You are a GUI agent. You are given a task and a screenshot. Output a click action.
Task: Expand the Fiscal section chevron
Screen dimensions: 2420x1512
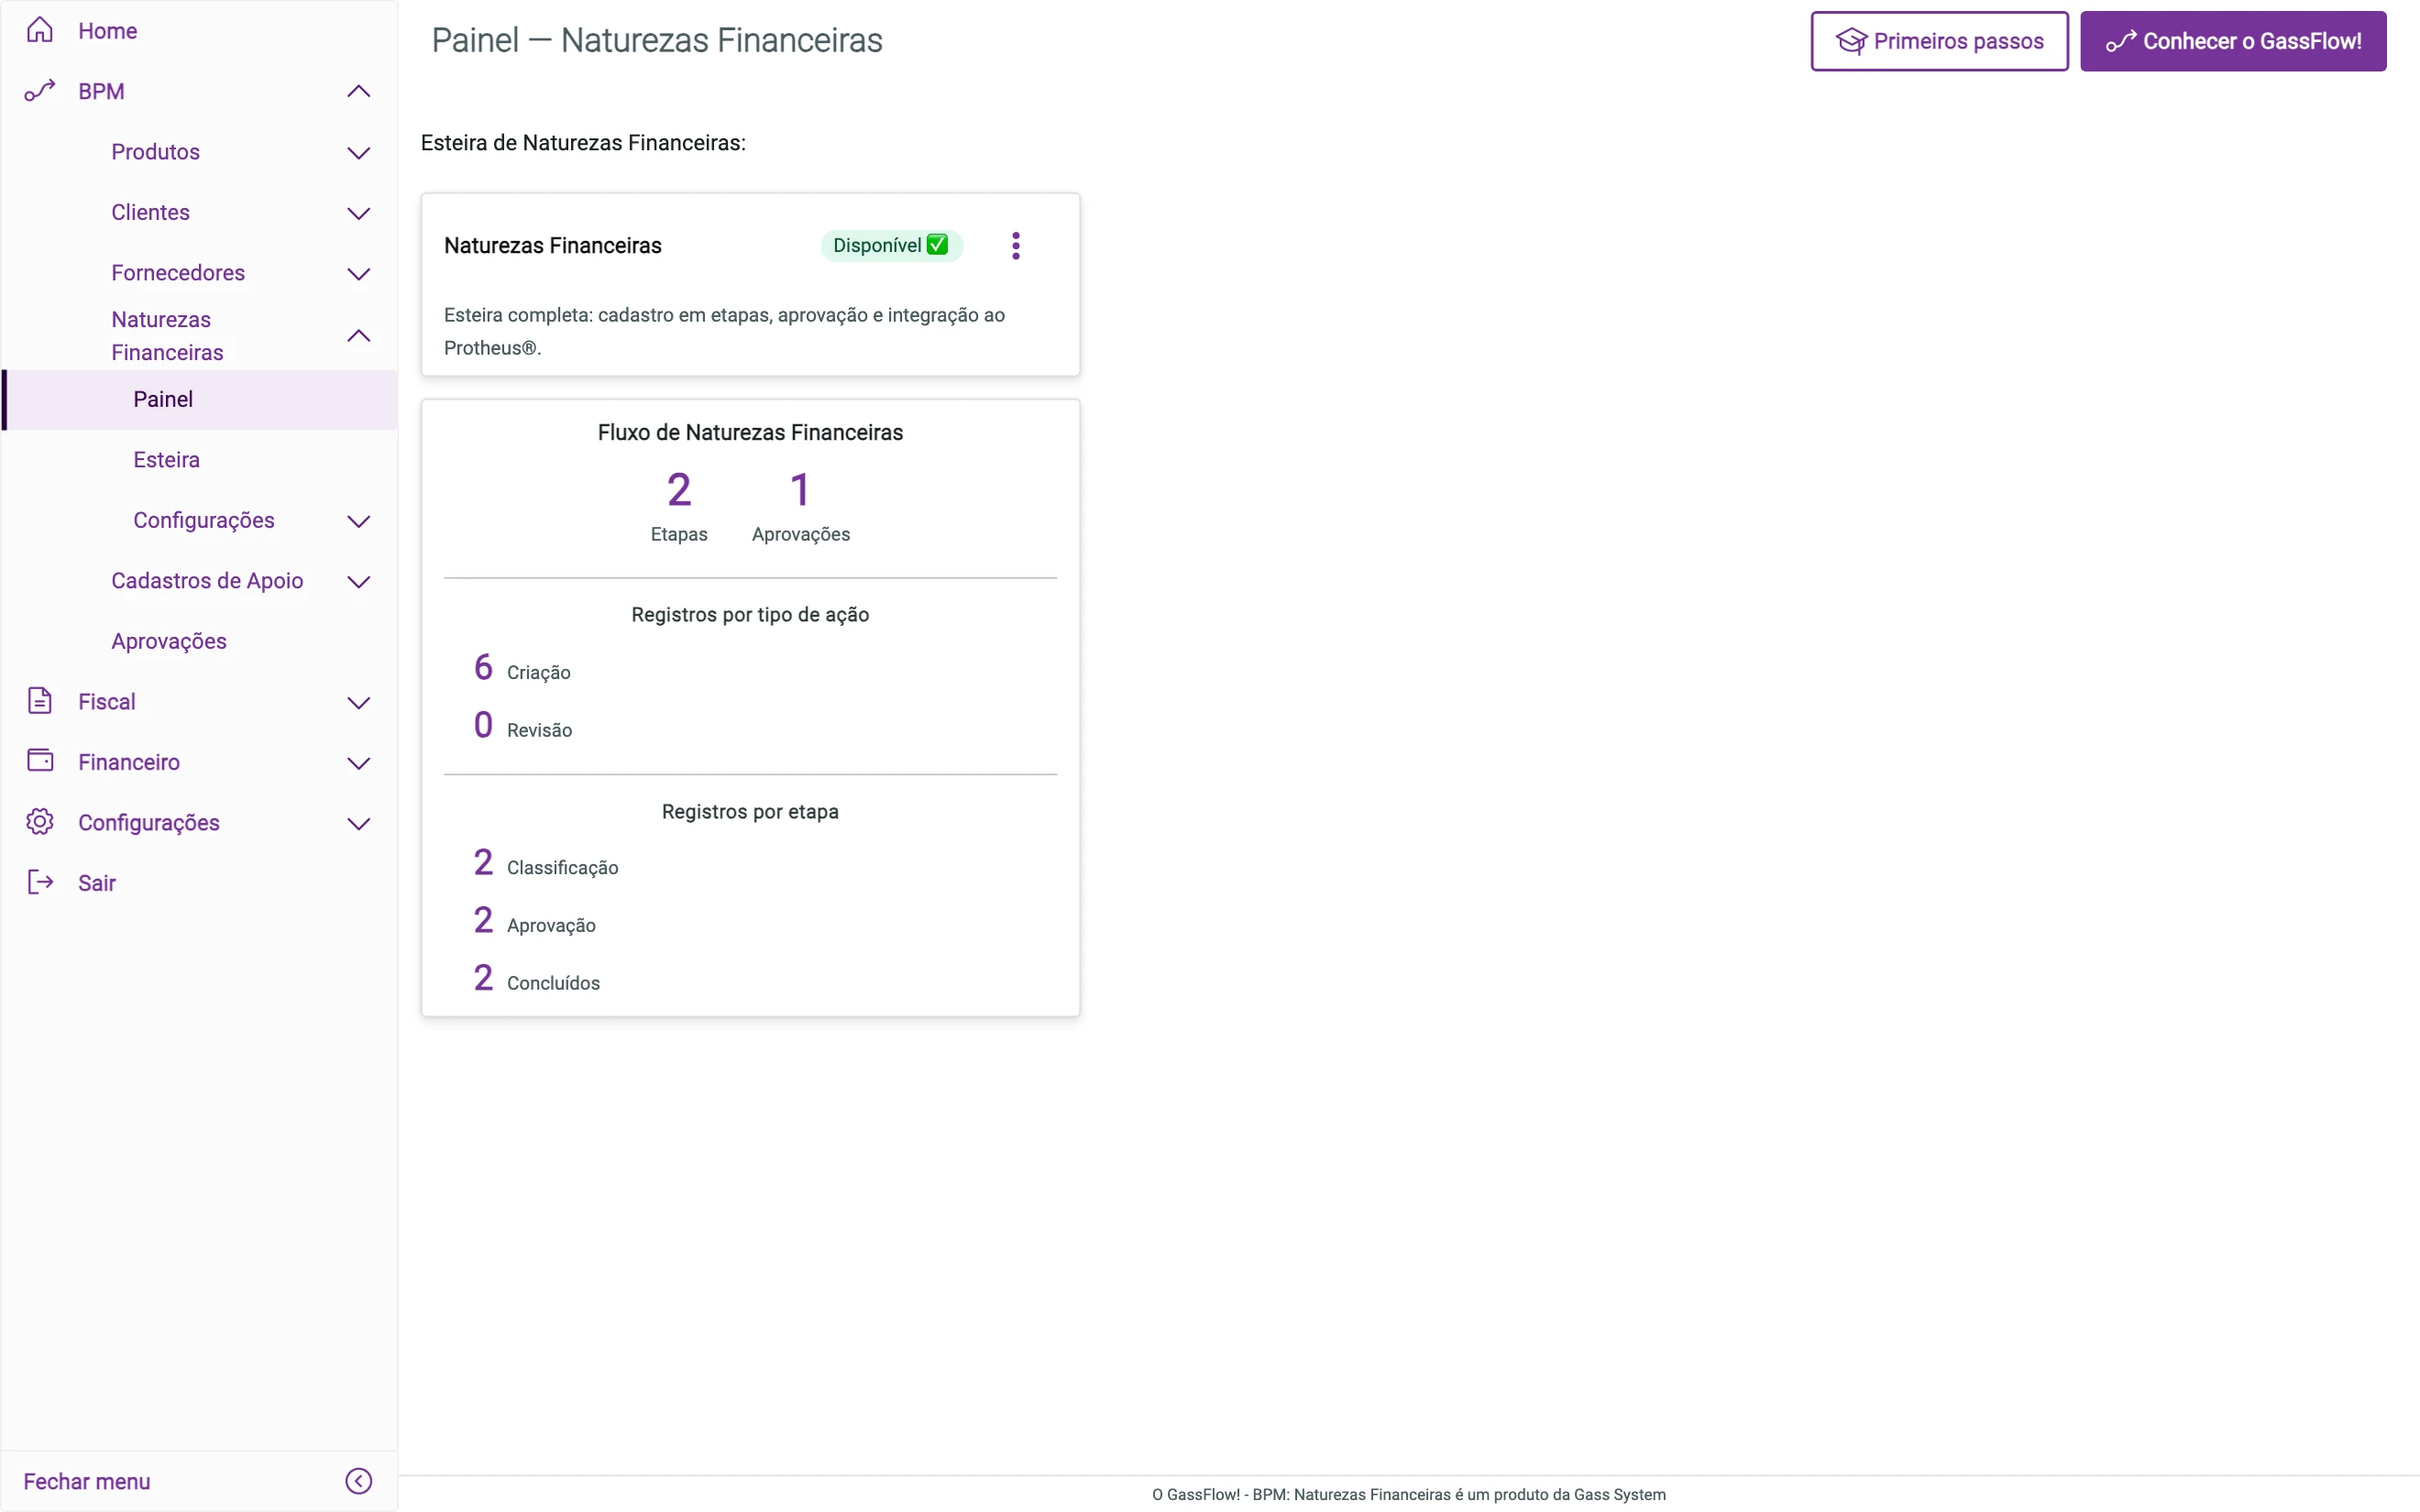pos(359,703)
